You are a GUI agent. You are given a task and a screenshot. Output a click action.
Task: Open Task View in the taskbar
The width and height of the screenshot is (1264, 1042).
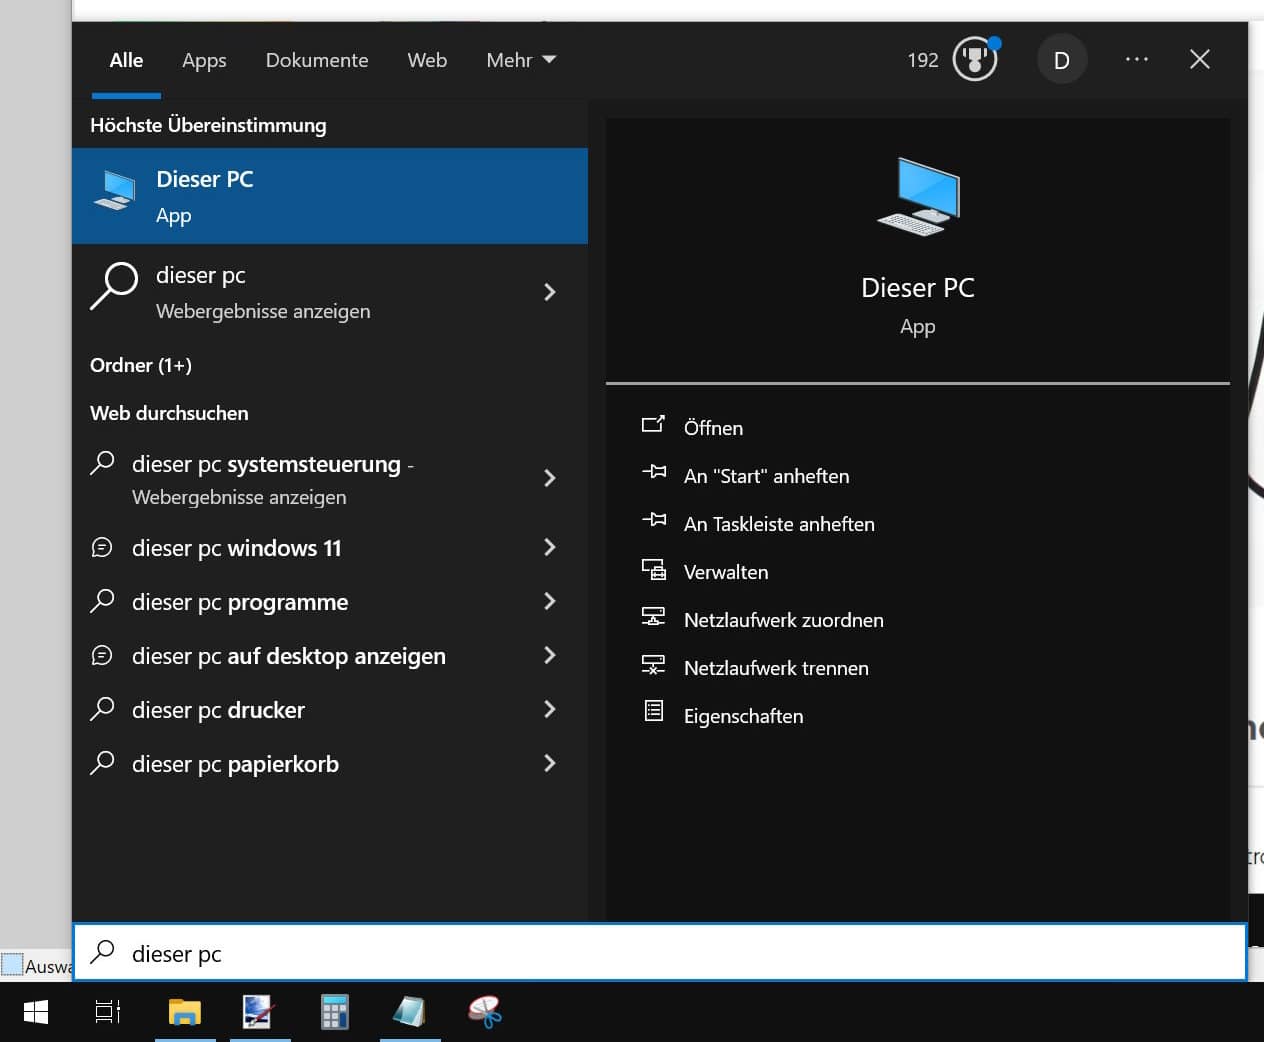[x=108, y=1012]
